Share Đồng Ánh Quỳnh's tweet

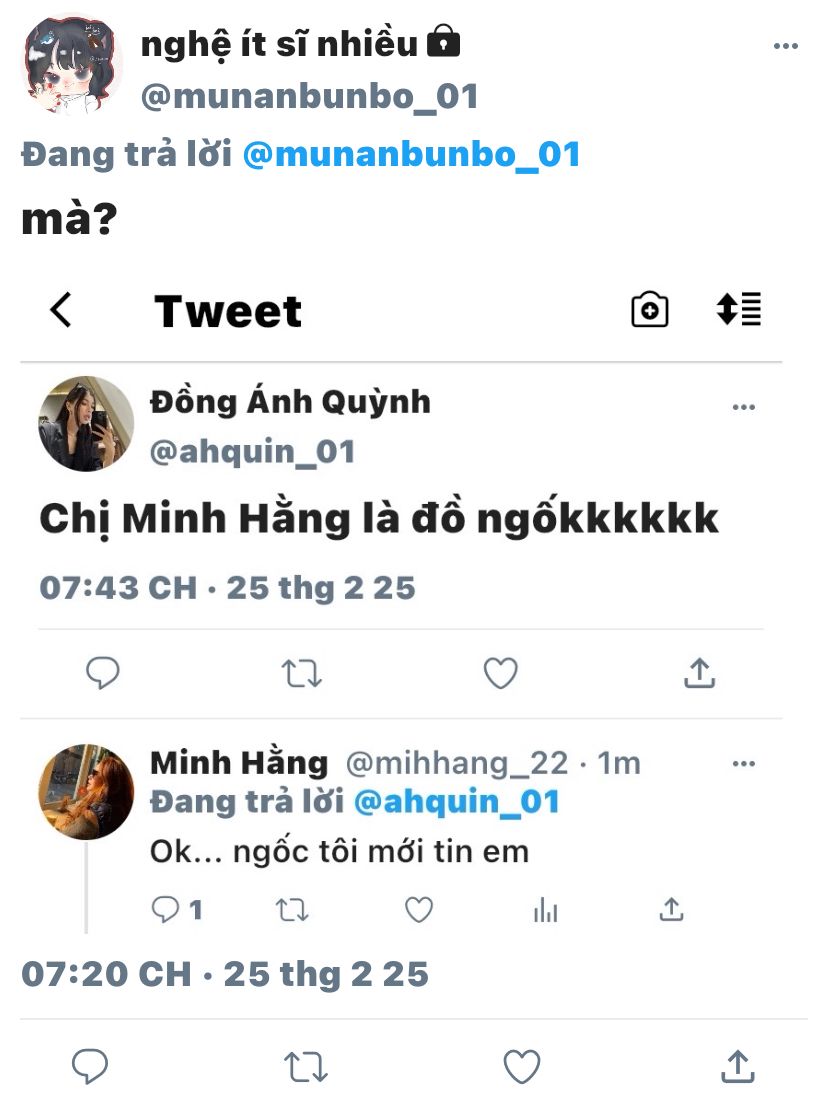pos(699,674)
